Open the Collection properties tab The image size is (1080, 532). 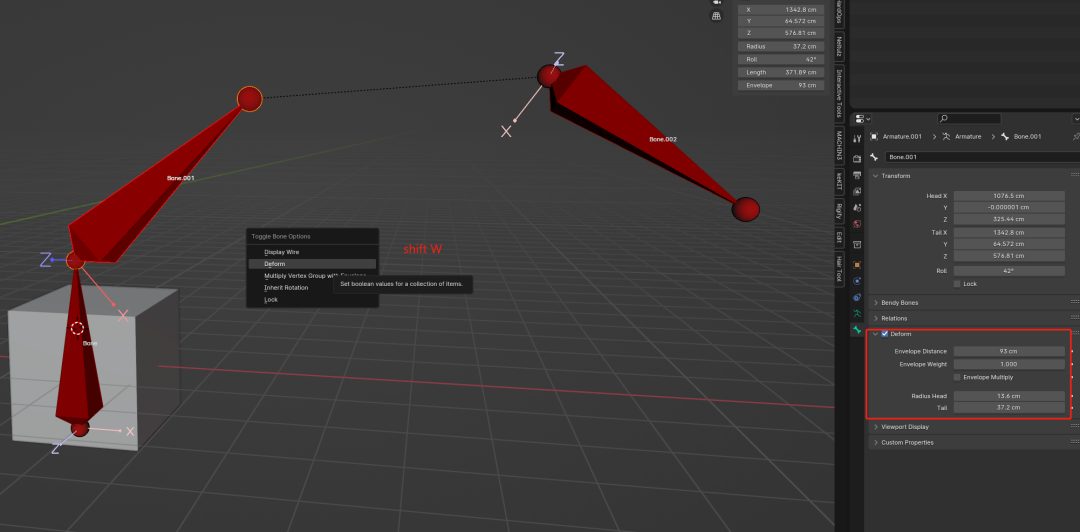pyautogui.click(x=857, y=245)
